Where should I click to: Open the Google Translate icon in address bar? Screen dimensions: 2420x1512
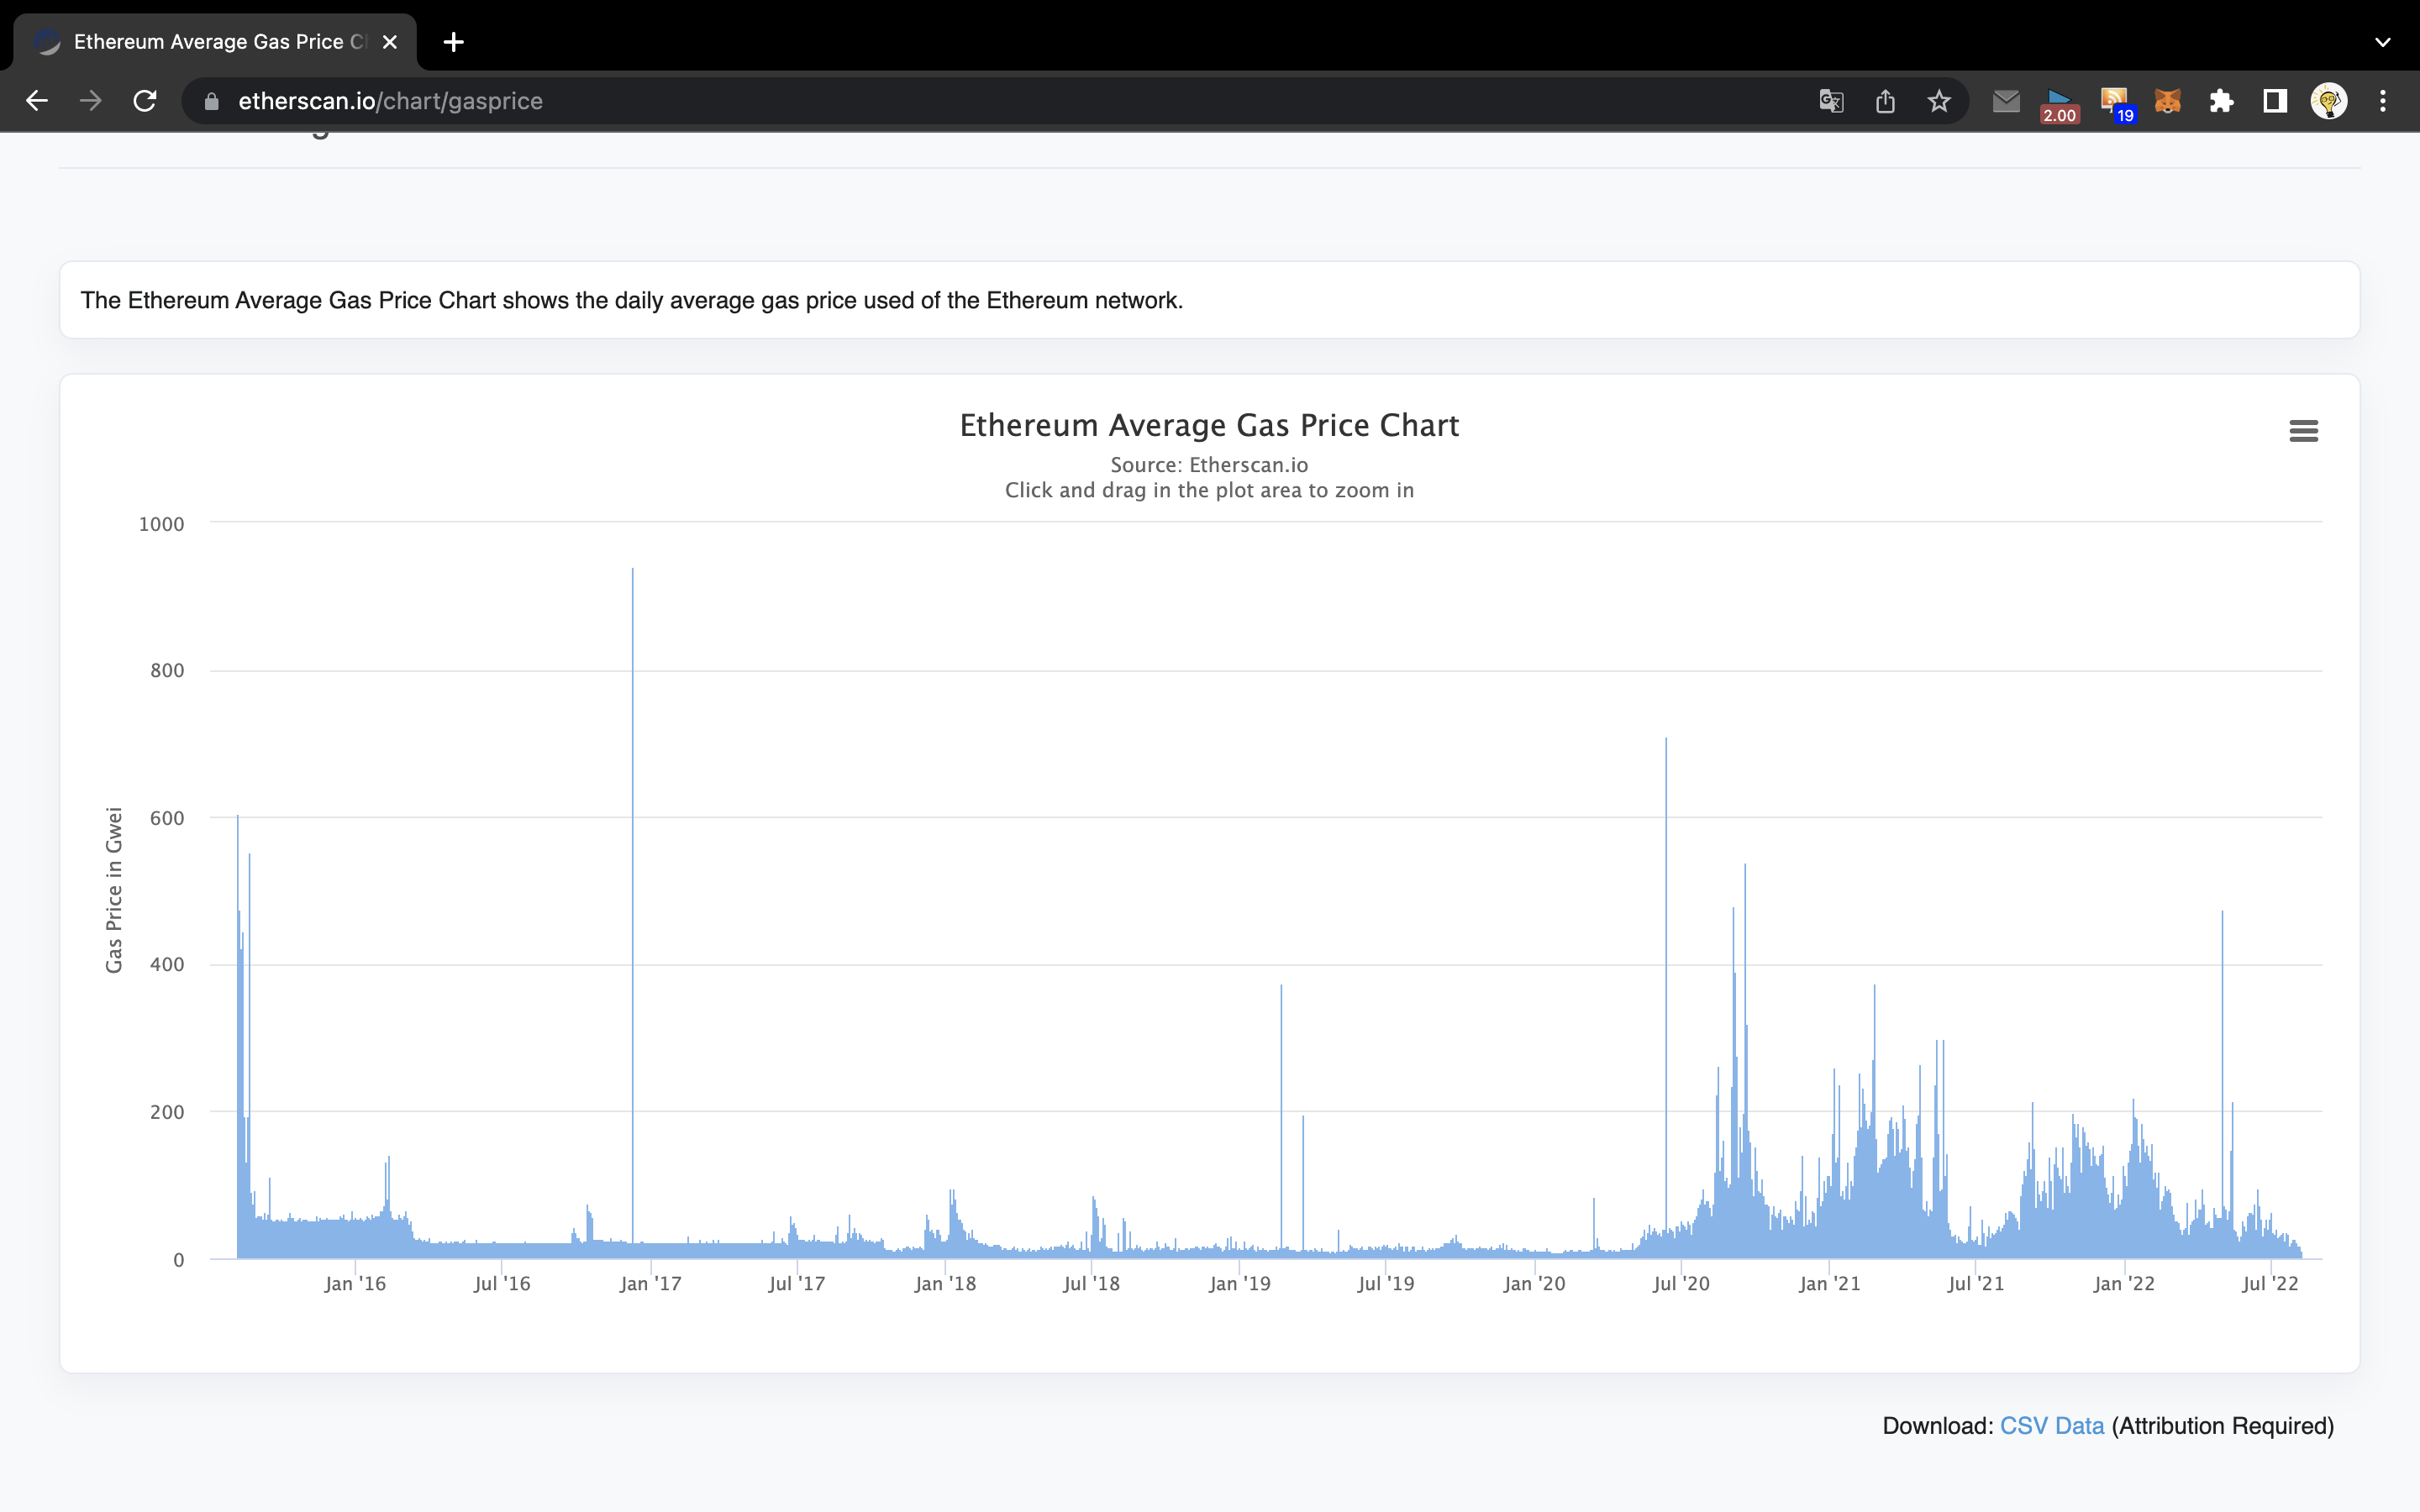click(1831, 101)
